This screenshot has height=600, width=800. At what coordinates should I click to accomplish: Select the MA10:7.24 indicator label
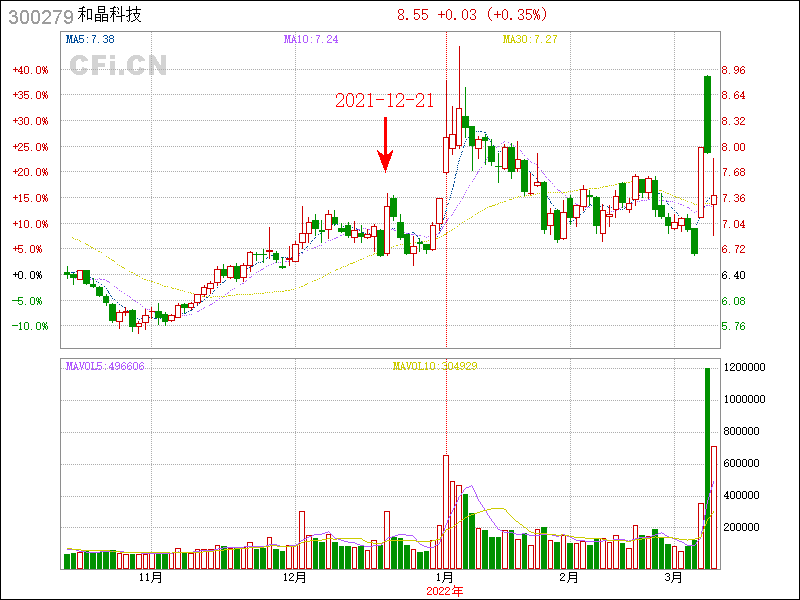[311, 39]
